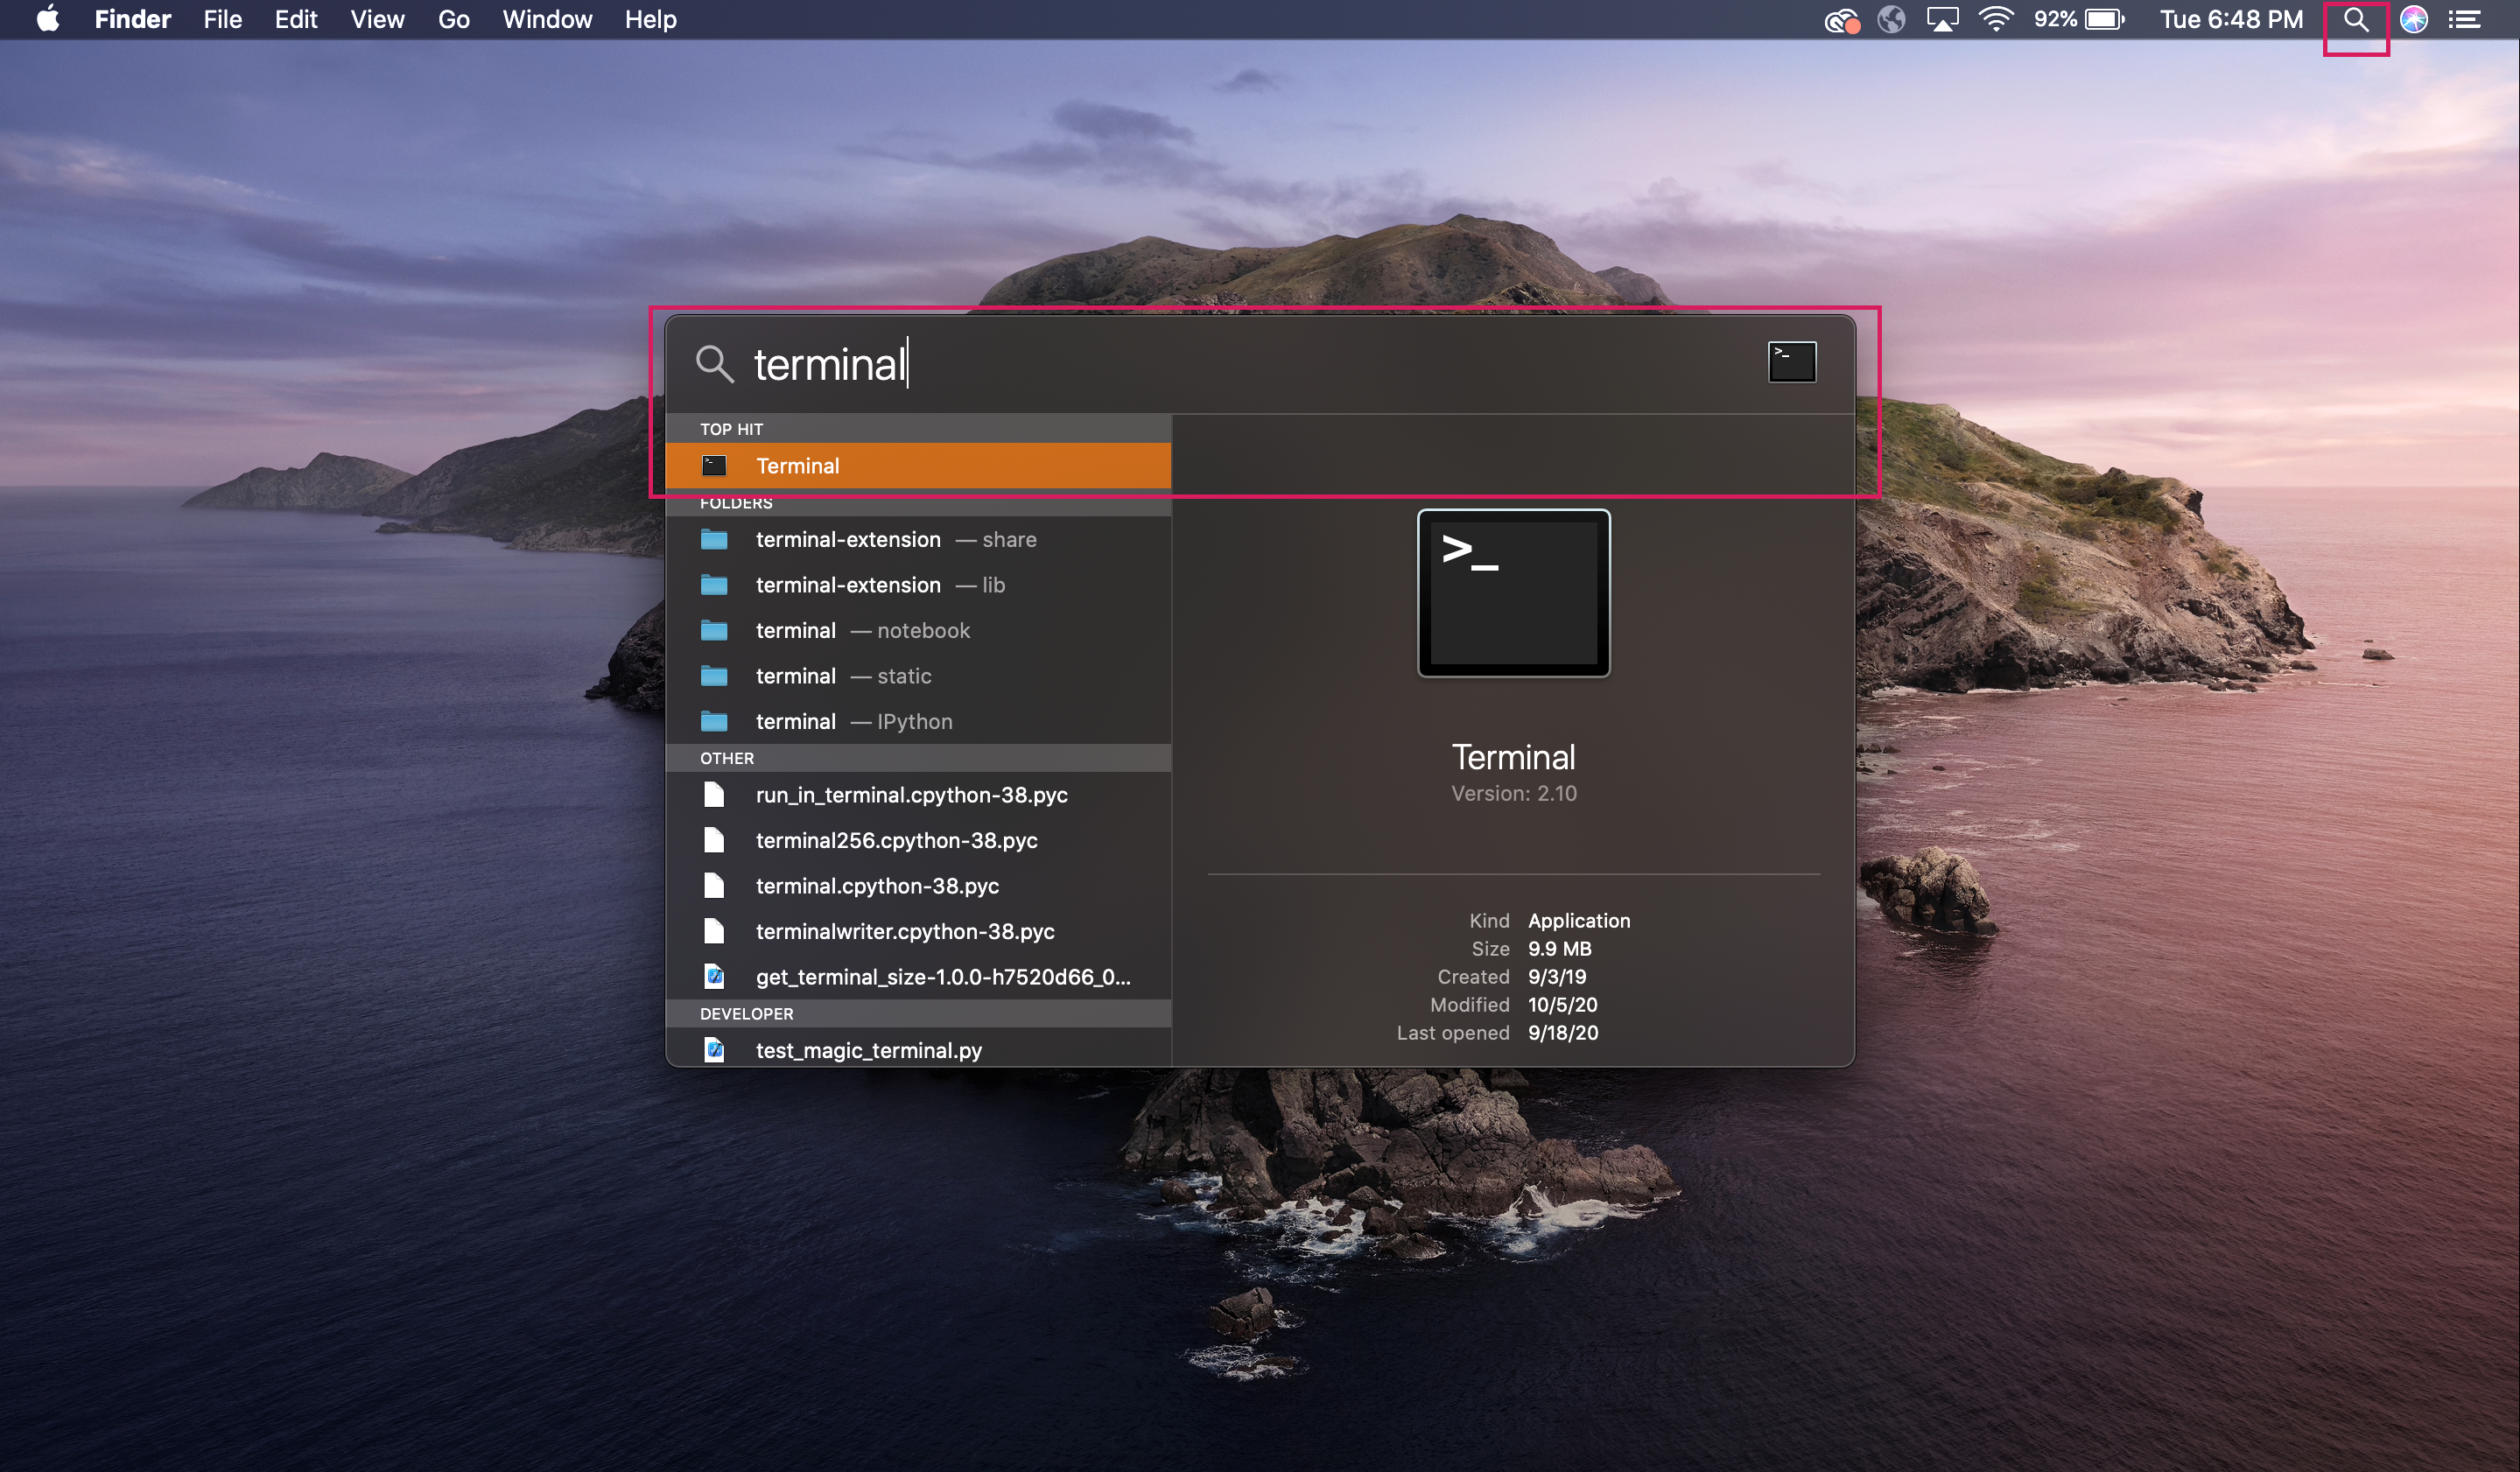Screen dimensions: 2520x1472
Task: Select terminal.cpython-38.pyc result
Action: 918,886
